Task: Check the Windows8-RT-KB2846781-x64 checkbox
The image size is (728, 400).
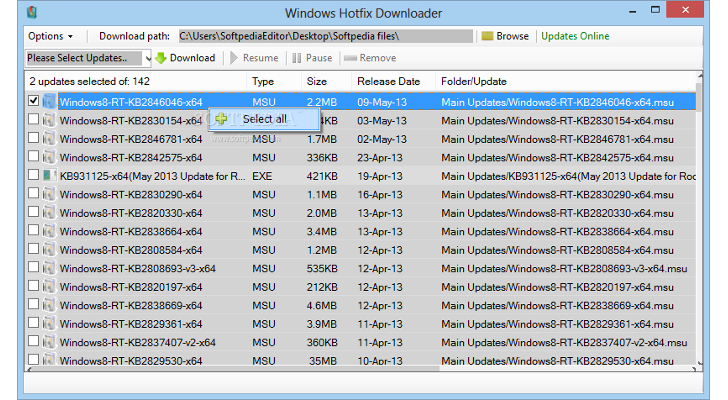Action: coord(34,138)
